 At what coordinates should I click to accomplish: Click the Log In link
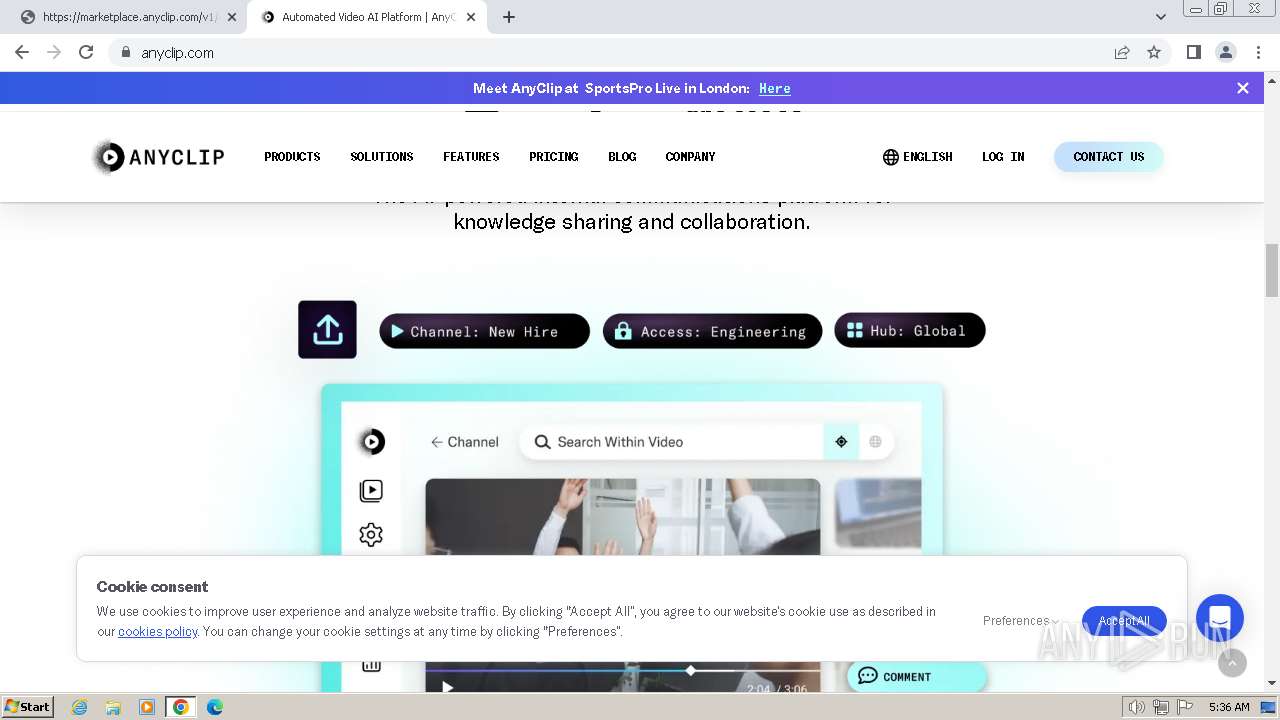click(1003, 157)
